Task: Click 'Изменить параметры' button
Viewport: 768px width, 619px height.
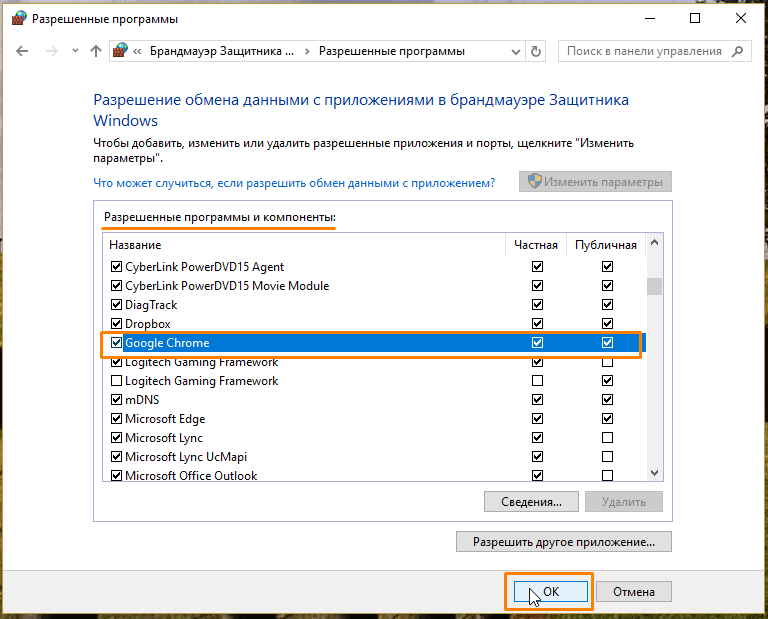Action: (595, 182)
